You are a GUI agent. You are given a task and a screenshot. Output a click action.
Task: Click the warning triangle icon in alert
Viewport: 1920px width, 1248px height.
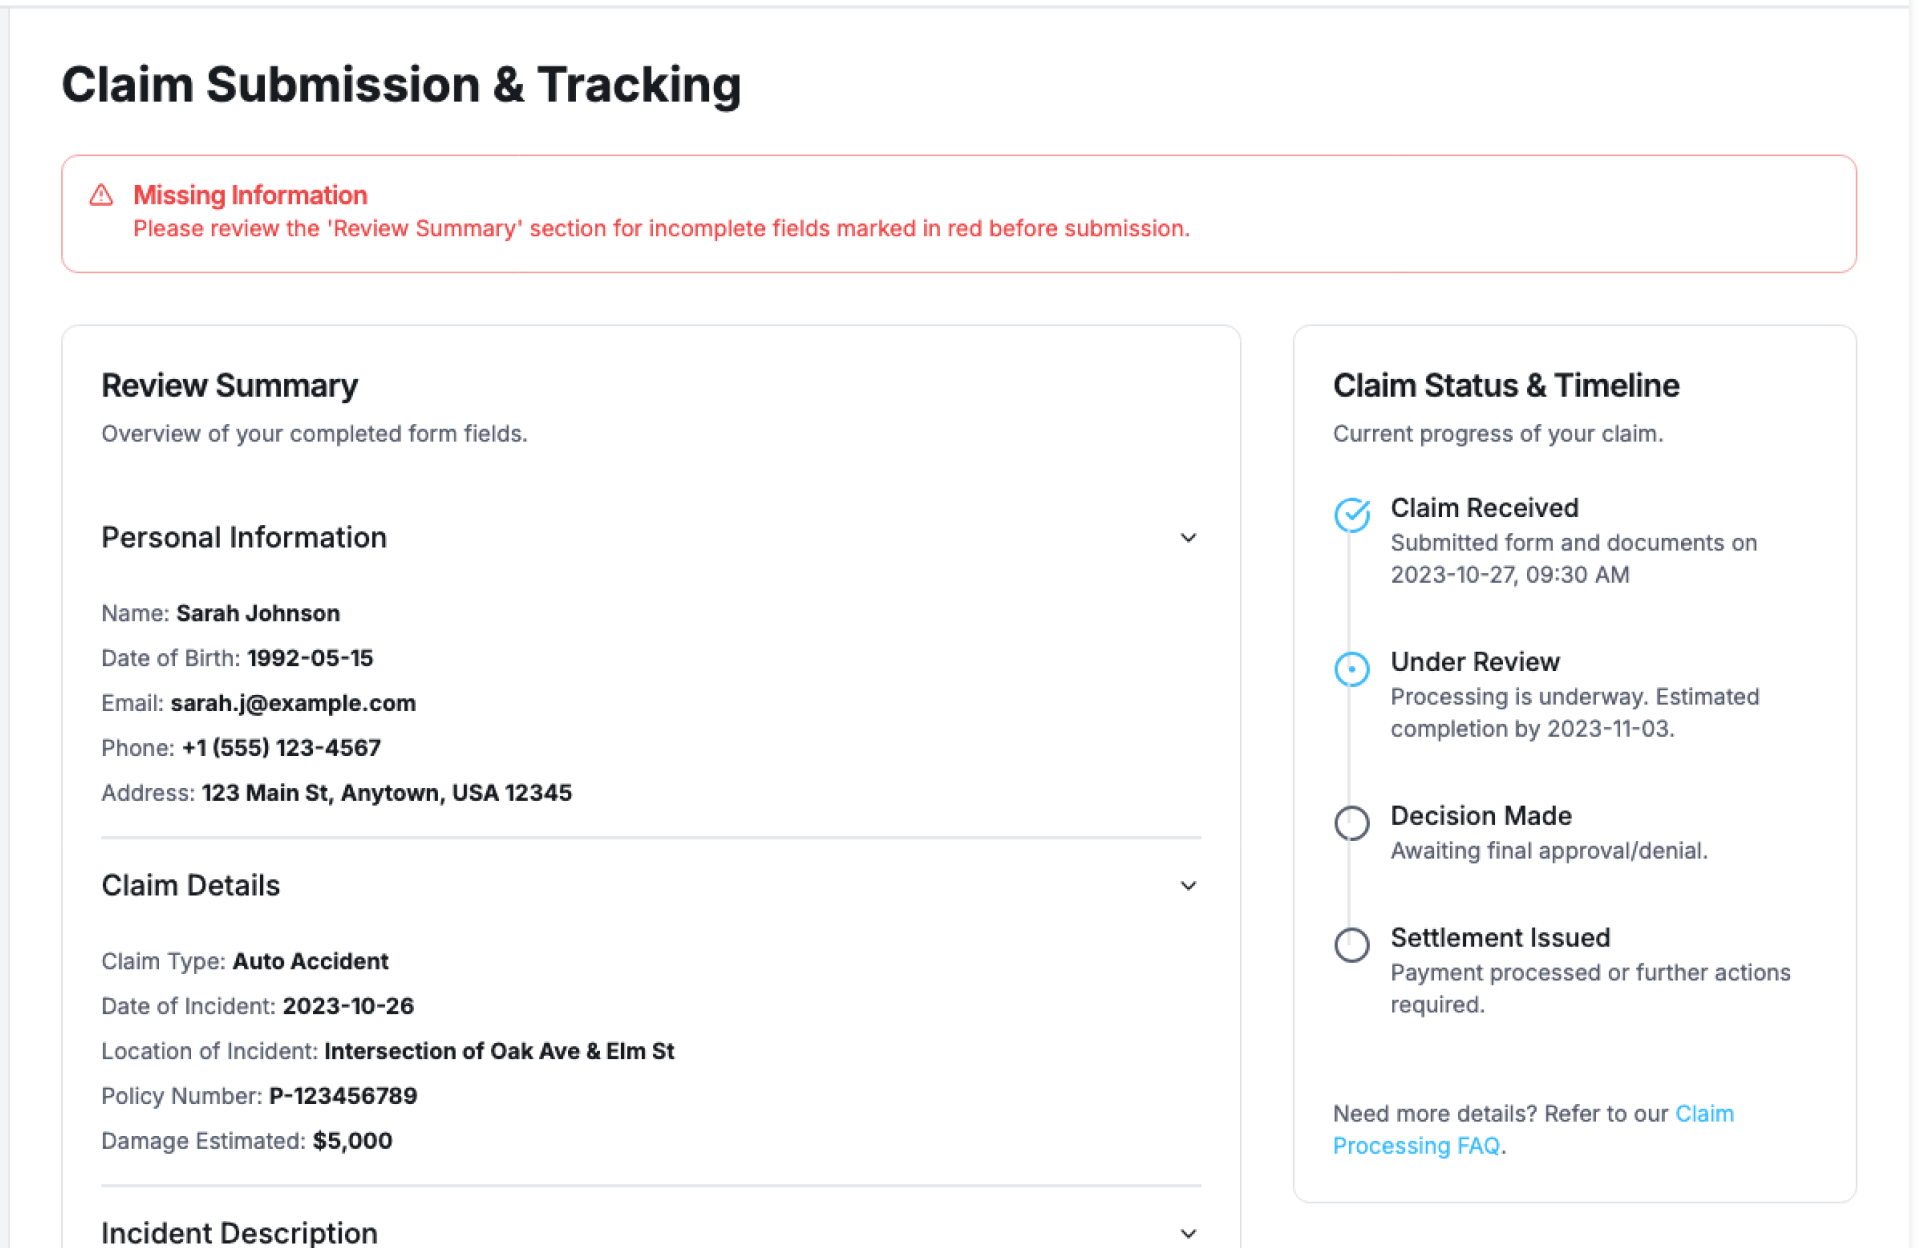[101, 195]
